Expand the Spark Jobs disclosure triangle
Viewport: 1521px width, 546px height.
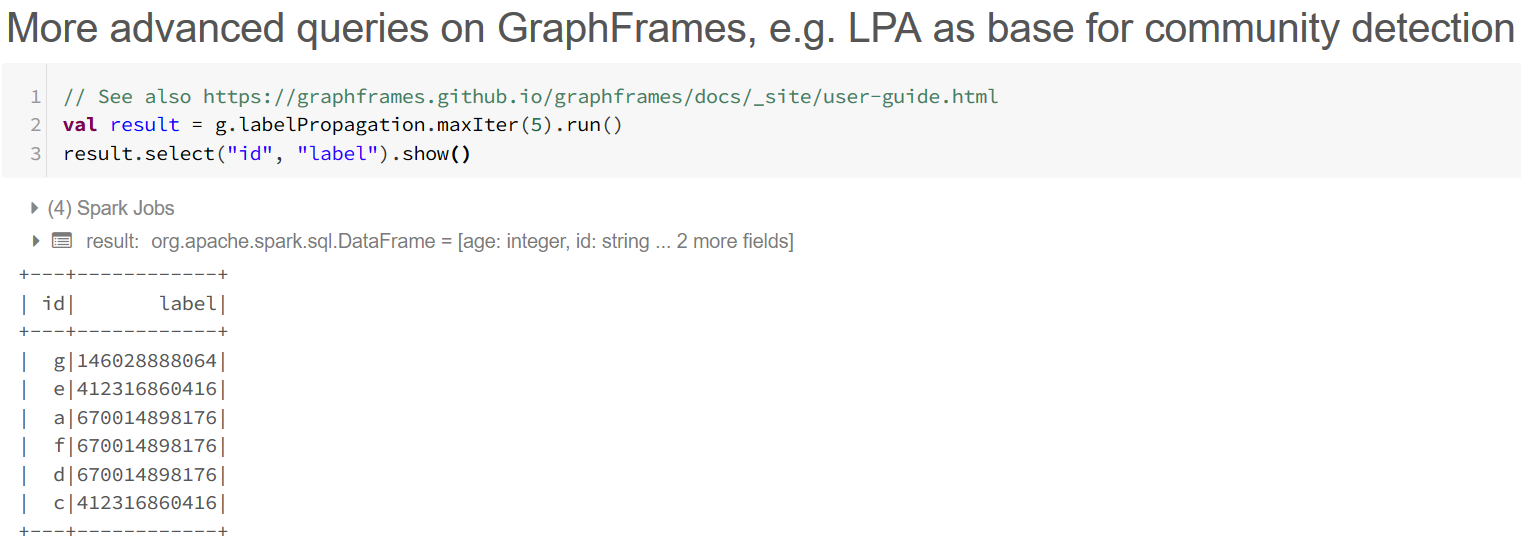[35, 209]
